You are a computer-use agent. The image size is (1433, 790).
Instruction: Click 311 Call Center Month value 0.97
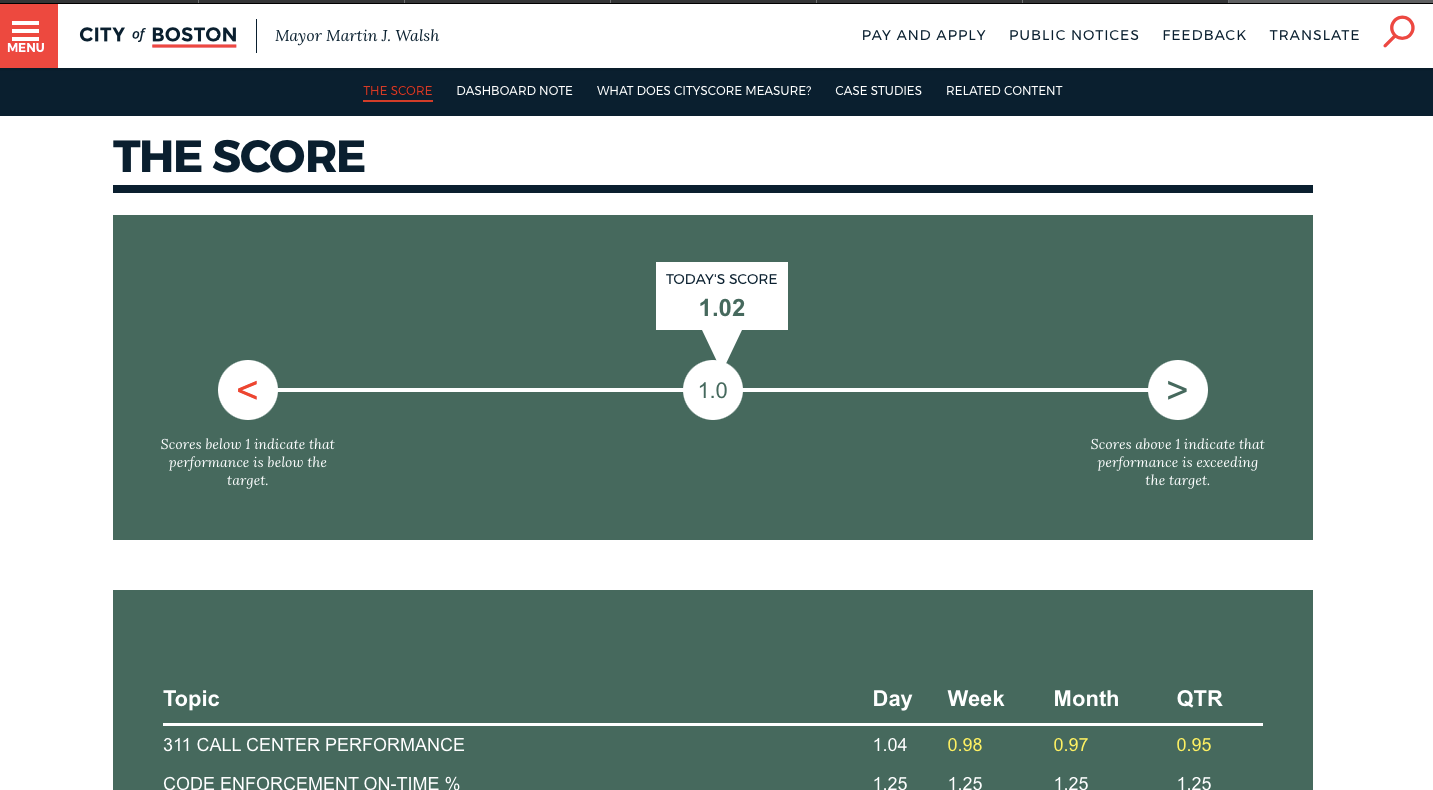(x=1071, y=745)
